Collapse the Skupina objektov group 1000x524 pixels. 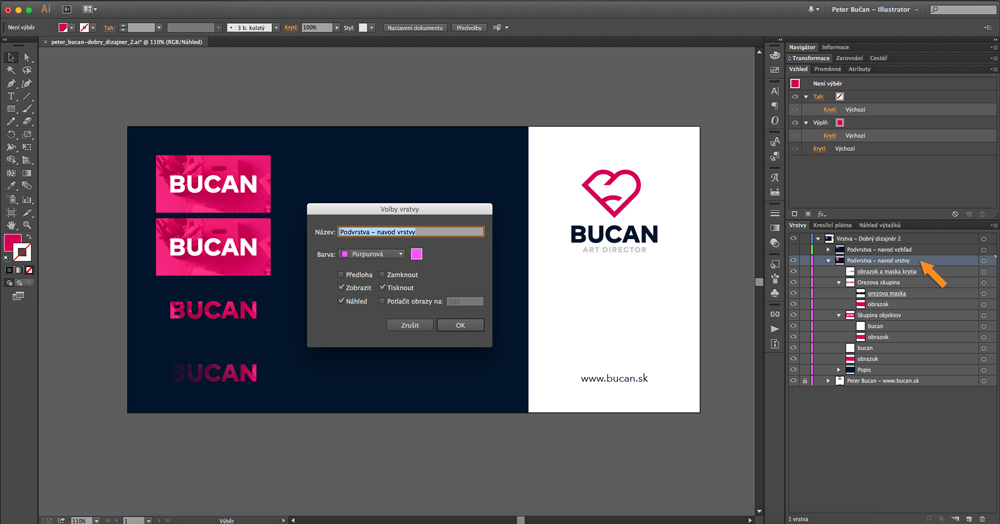pos(839,315)
